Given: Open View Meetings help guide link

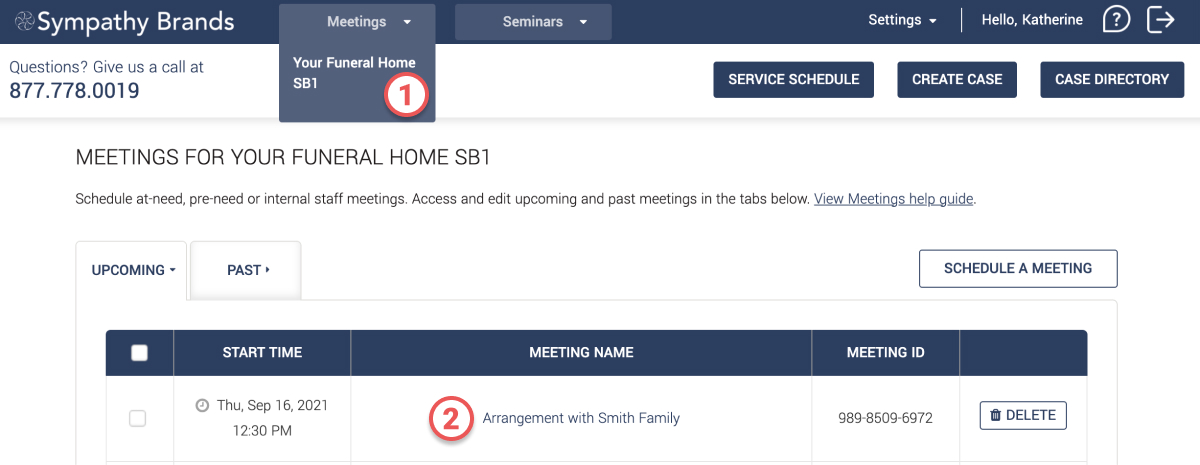Looking at the screenshot, I should pyautogui.click(x=893, y=199).
